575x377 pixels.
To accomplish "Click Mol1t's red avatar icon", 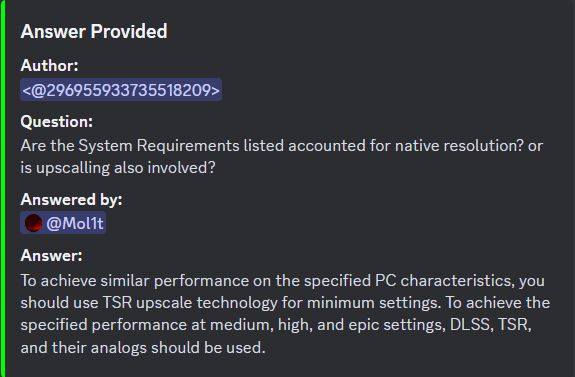I will [x=33, y=223].
